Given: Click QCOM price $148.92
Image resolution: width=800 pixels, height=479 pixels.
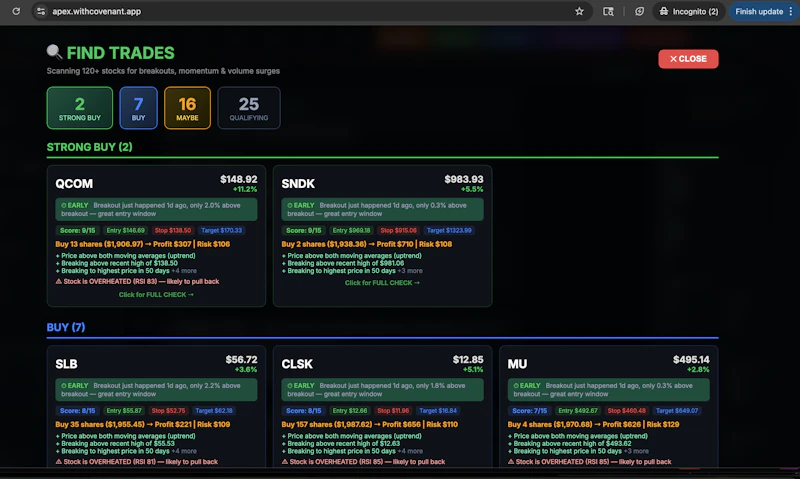Looking at the screenshot, I should 238,179.
